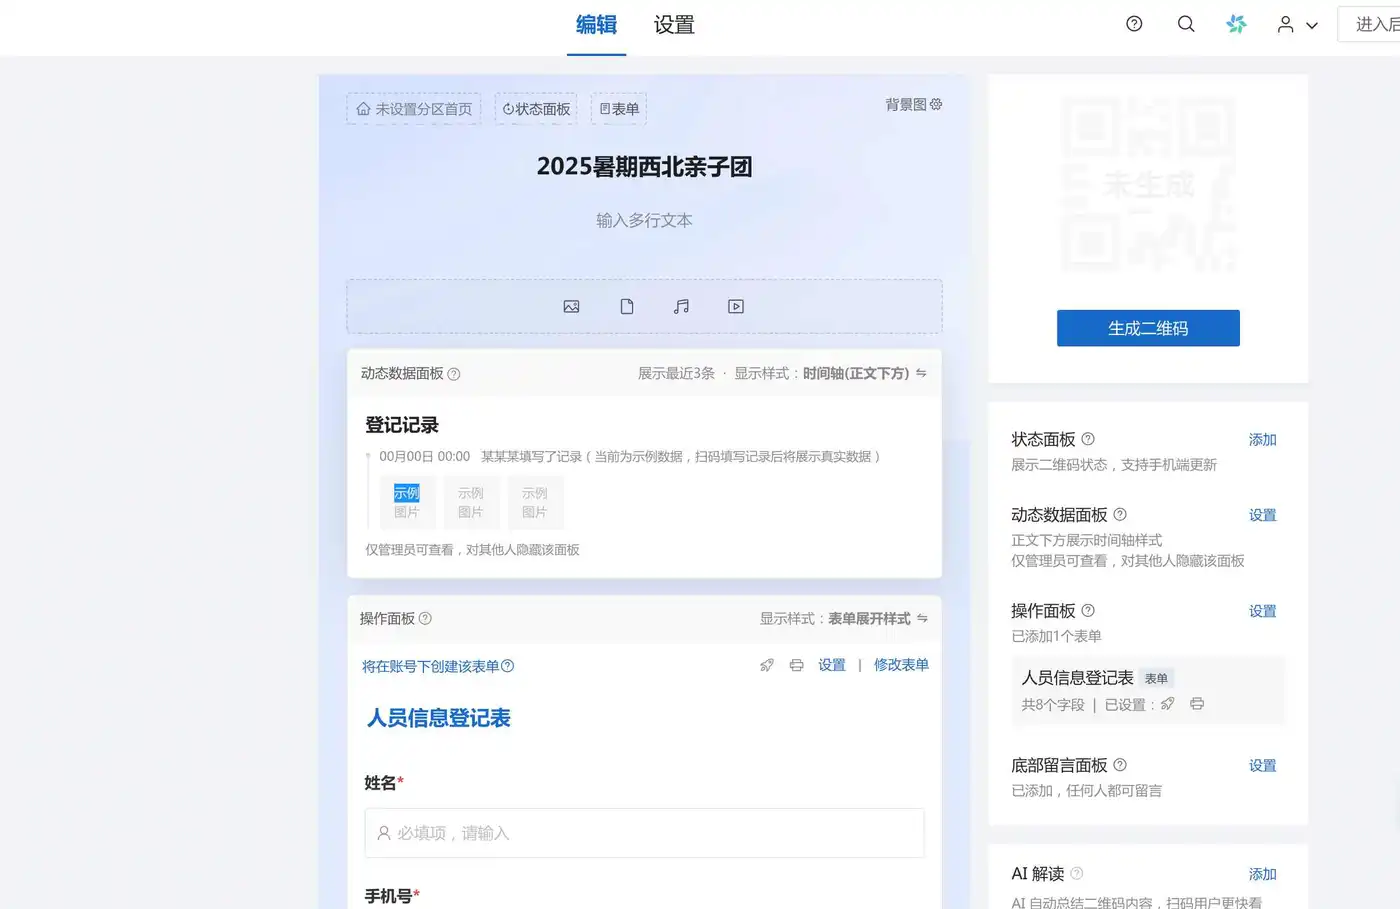Viewport: 1400px width, 909px height.
Task: Click the printer icon beside form 设置
Action: [796, 665]
